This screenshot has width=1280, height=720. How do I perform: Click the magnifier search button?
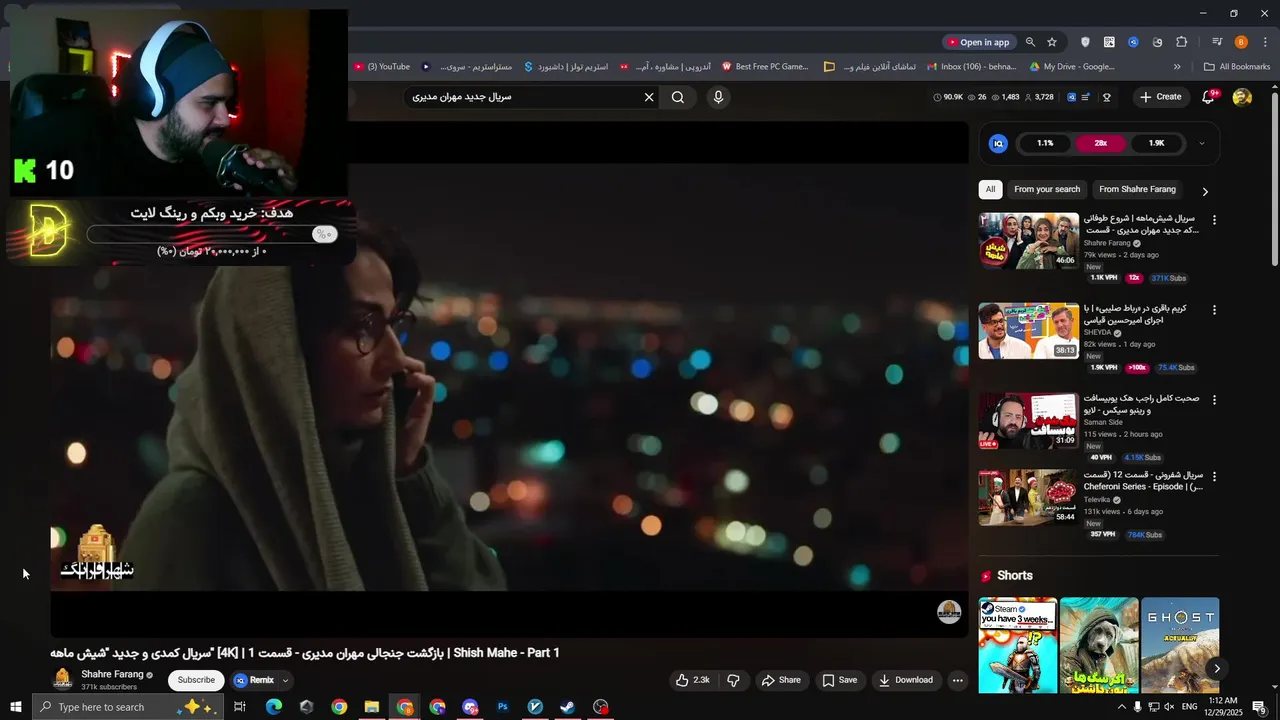click(x=678, y=97)
